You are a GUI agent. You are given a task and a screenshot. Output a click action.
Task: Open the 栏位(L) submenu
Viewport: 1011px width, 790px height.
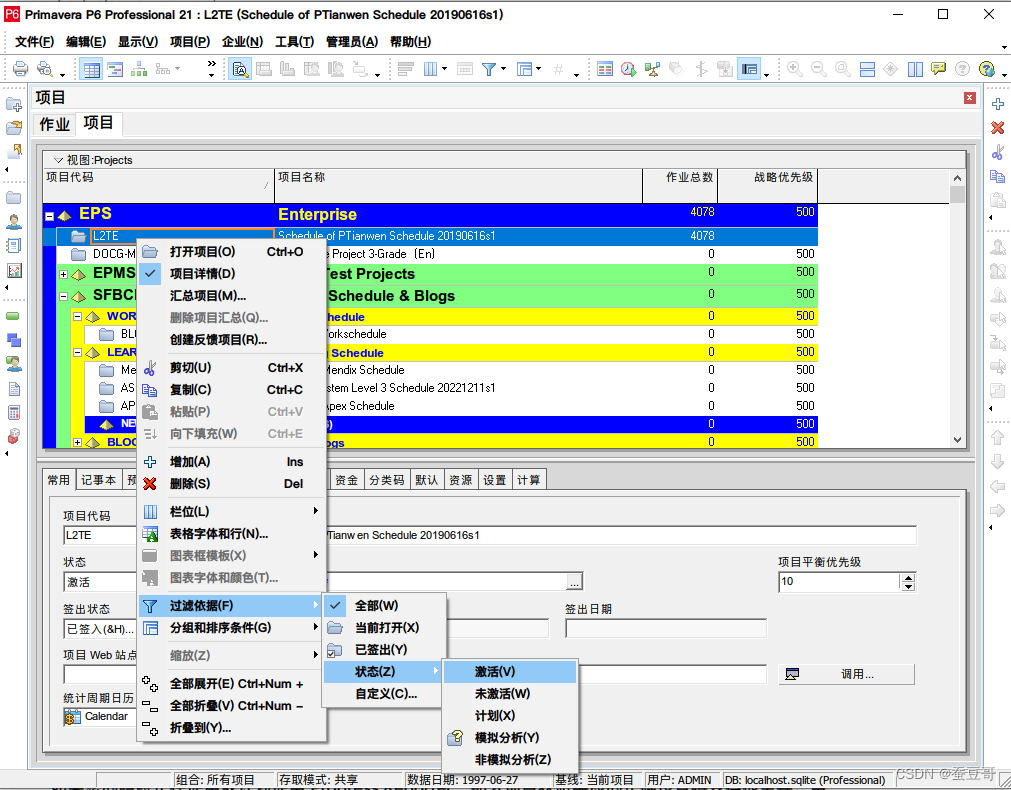coord(232,511)
